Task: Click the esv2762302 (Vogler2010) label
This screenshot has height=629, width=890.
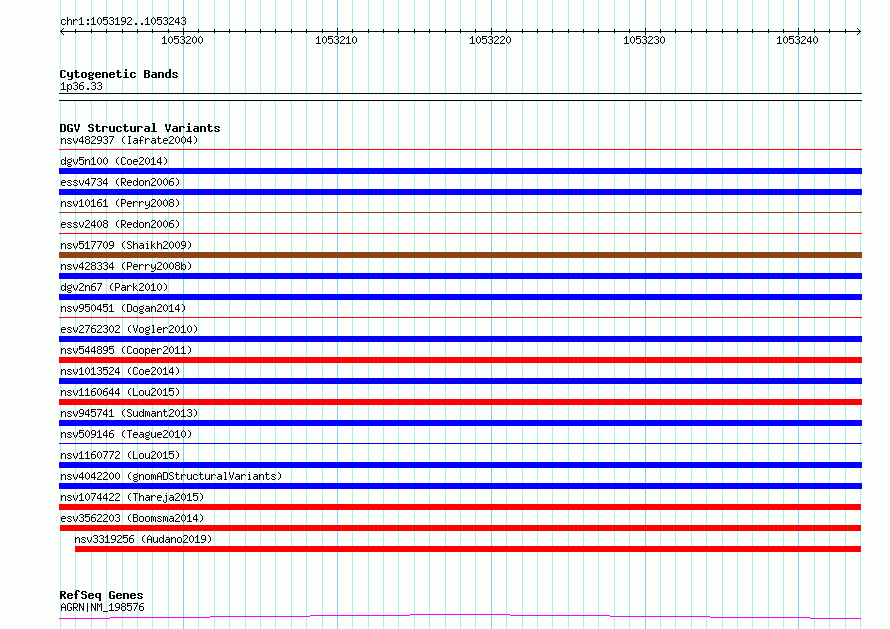Action: (129, 329)
